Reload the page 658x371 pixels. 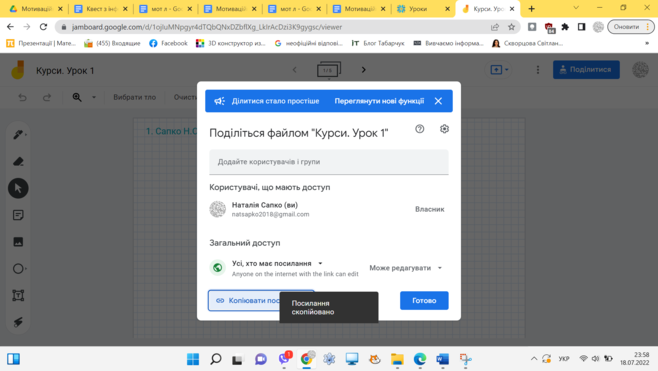pos(43,27)
